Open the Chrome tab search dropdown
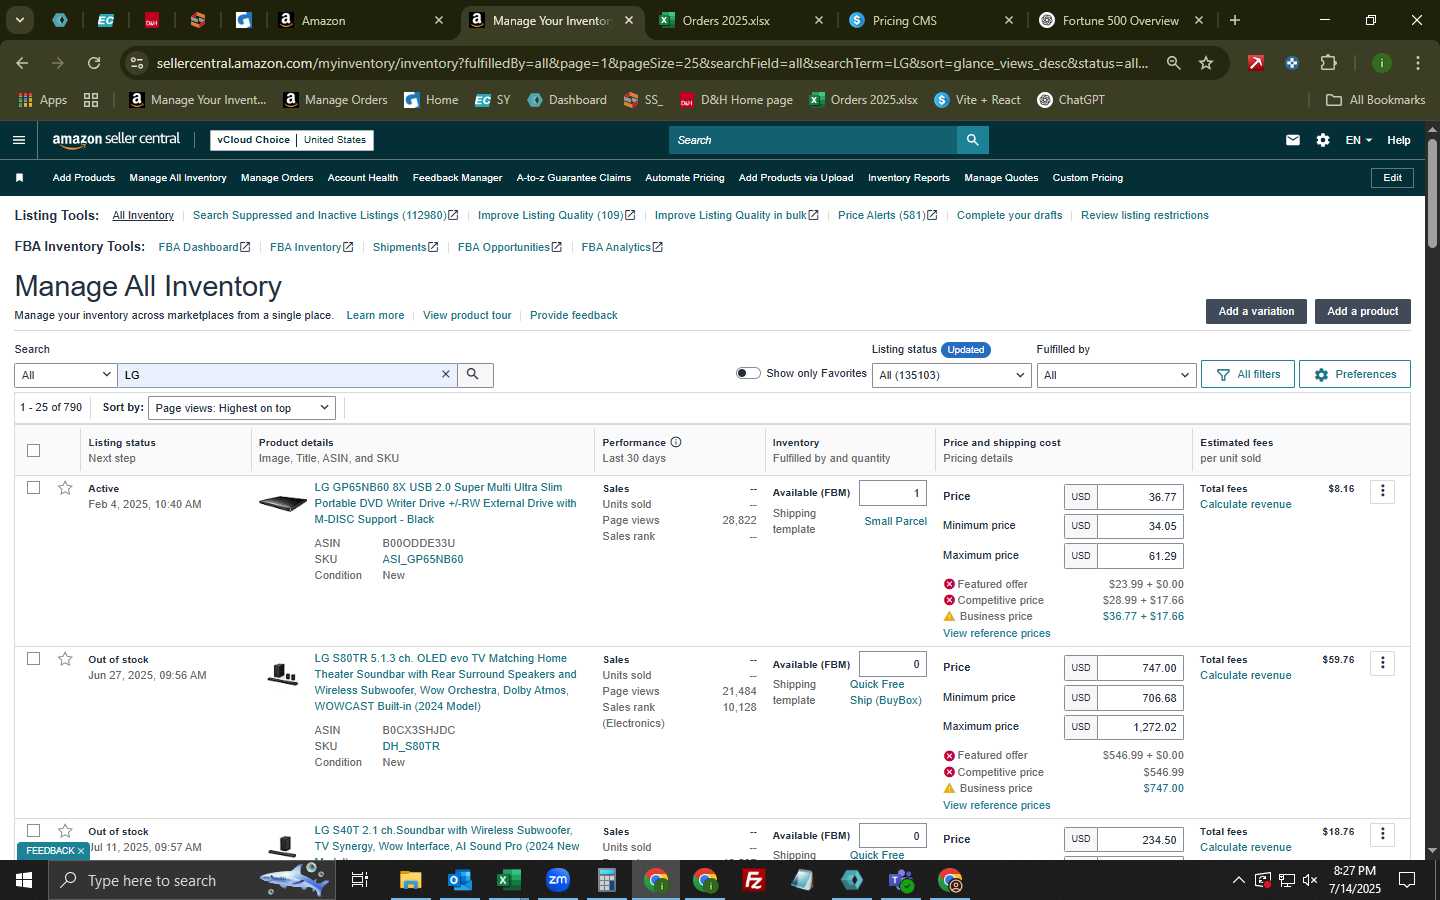Screen dimensions: 1440x900 [19, 20]
